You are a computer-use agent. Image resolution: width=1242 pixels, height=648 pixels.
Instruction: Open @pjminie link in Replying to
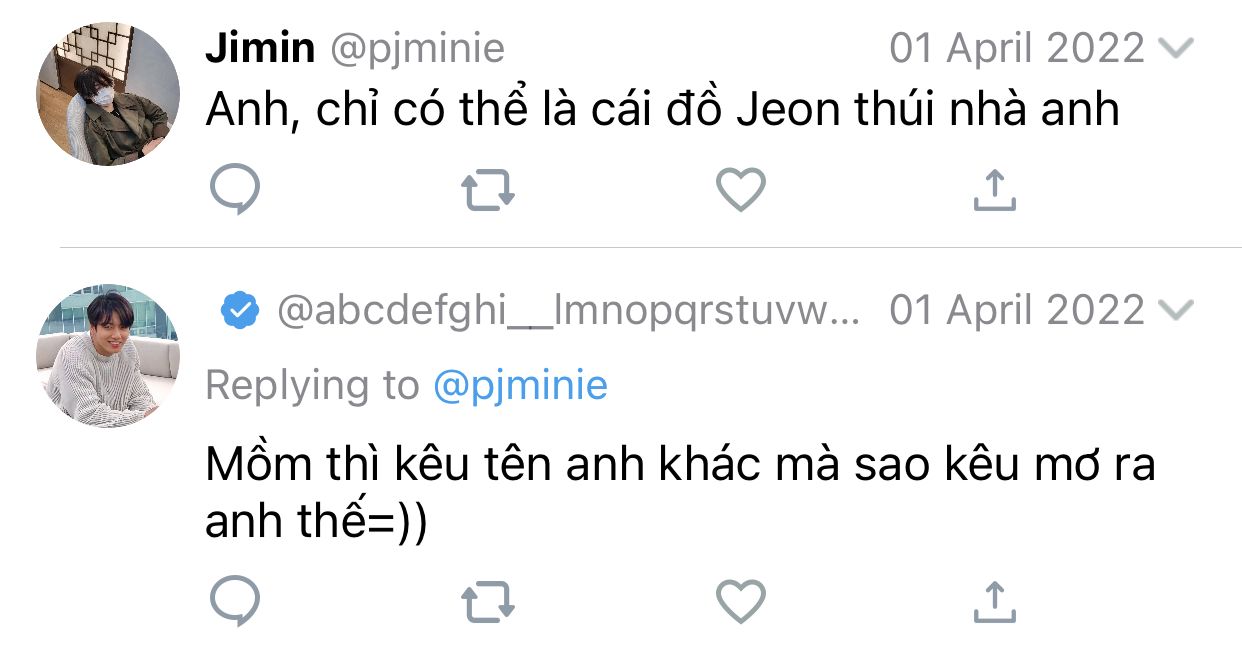(x=520, y=385)
